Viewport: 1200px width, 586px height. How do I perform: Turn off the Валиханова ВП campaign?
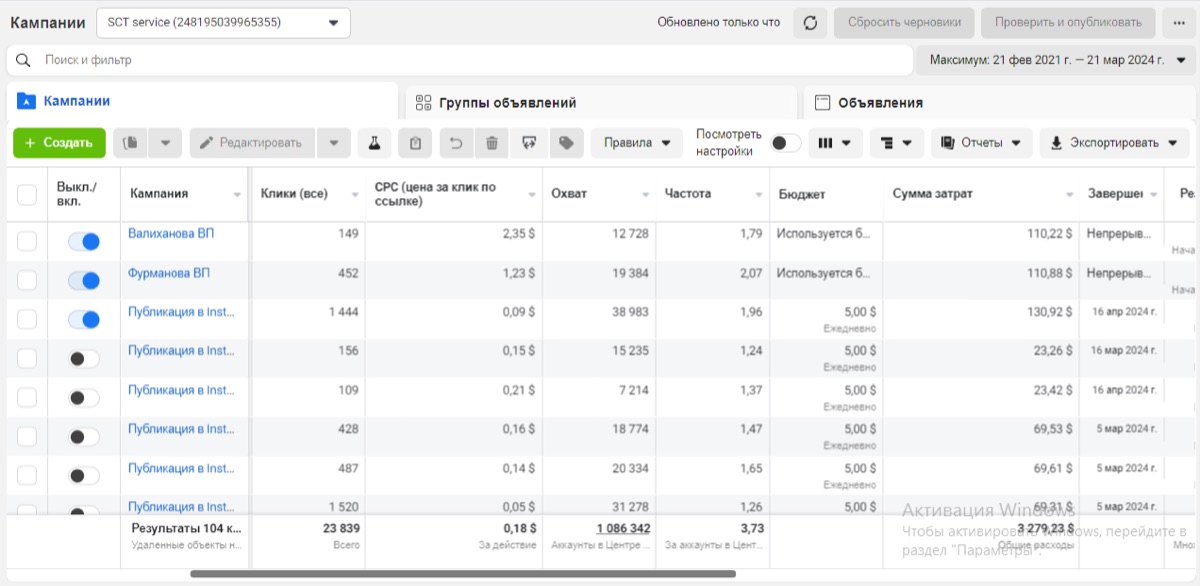tap(84, 241)
